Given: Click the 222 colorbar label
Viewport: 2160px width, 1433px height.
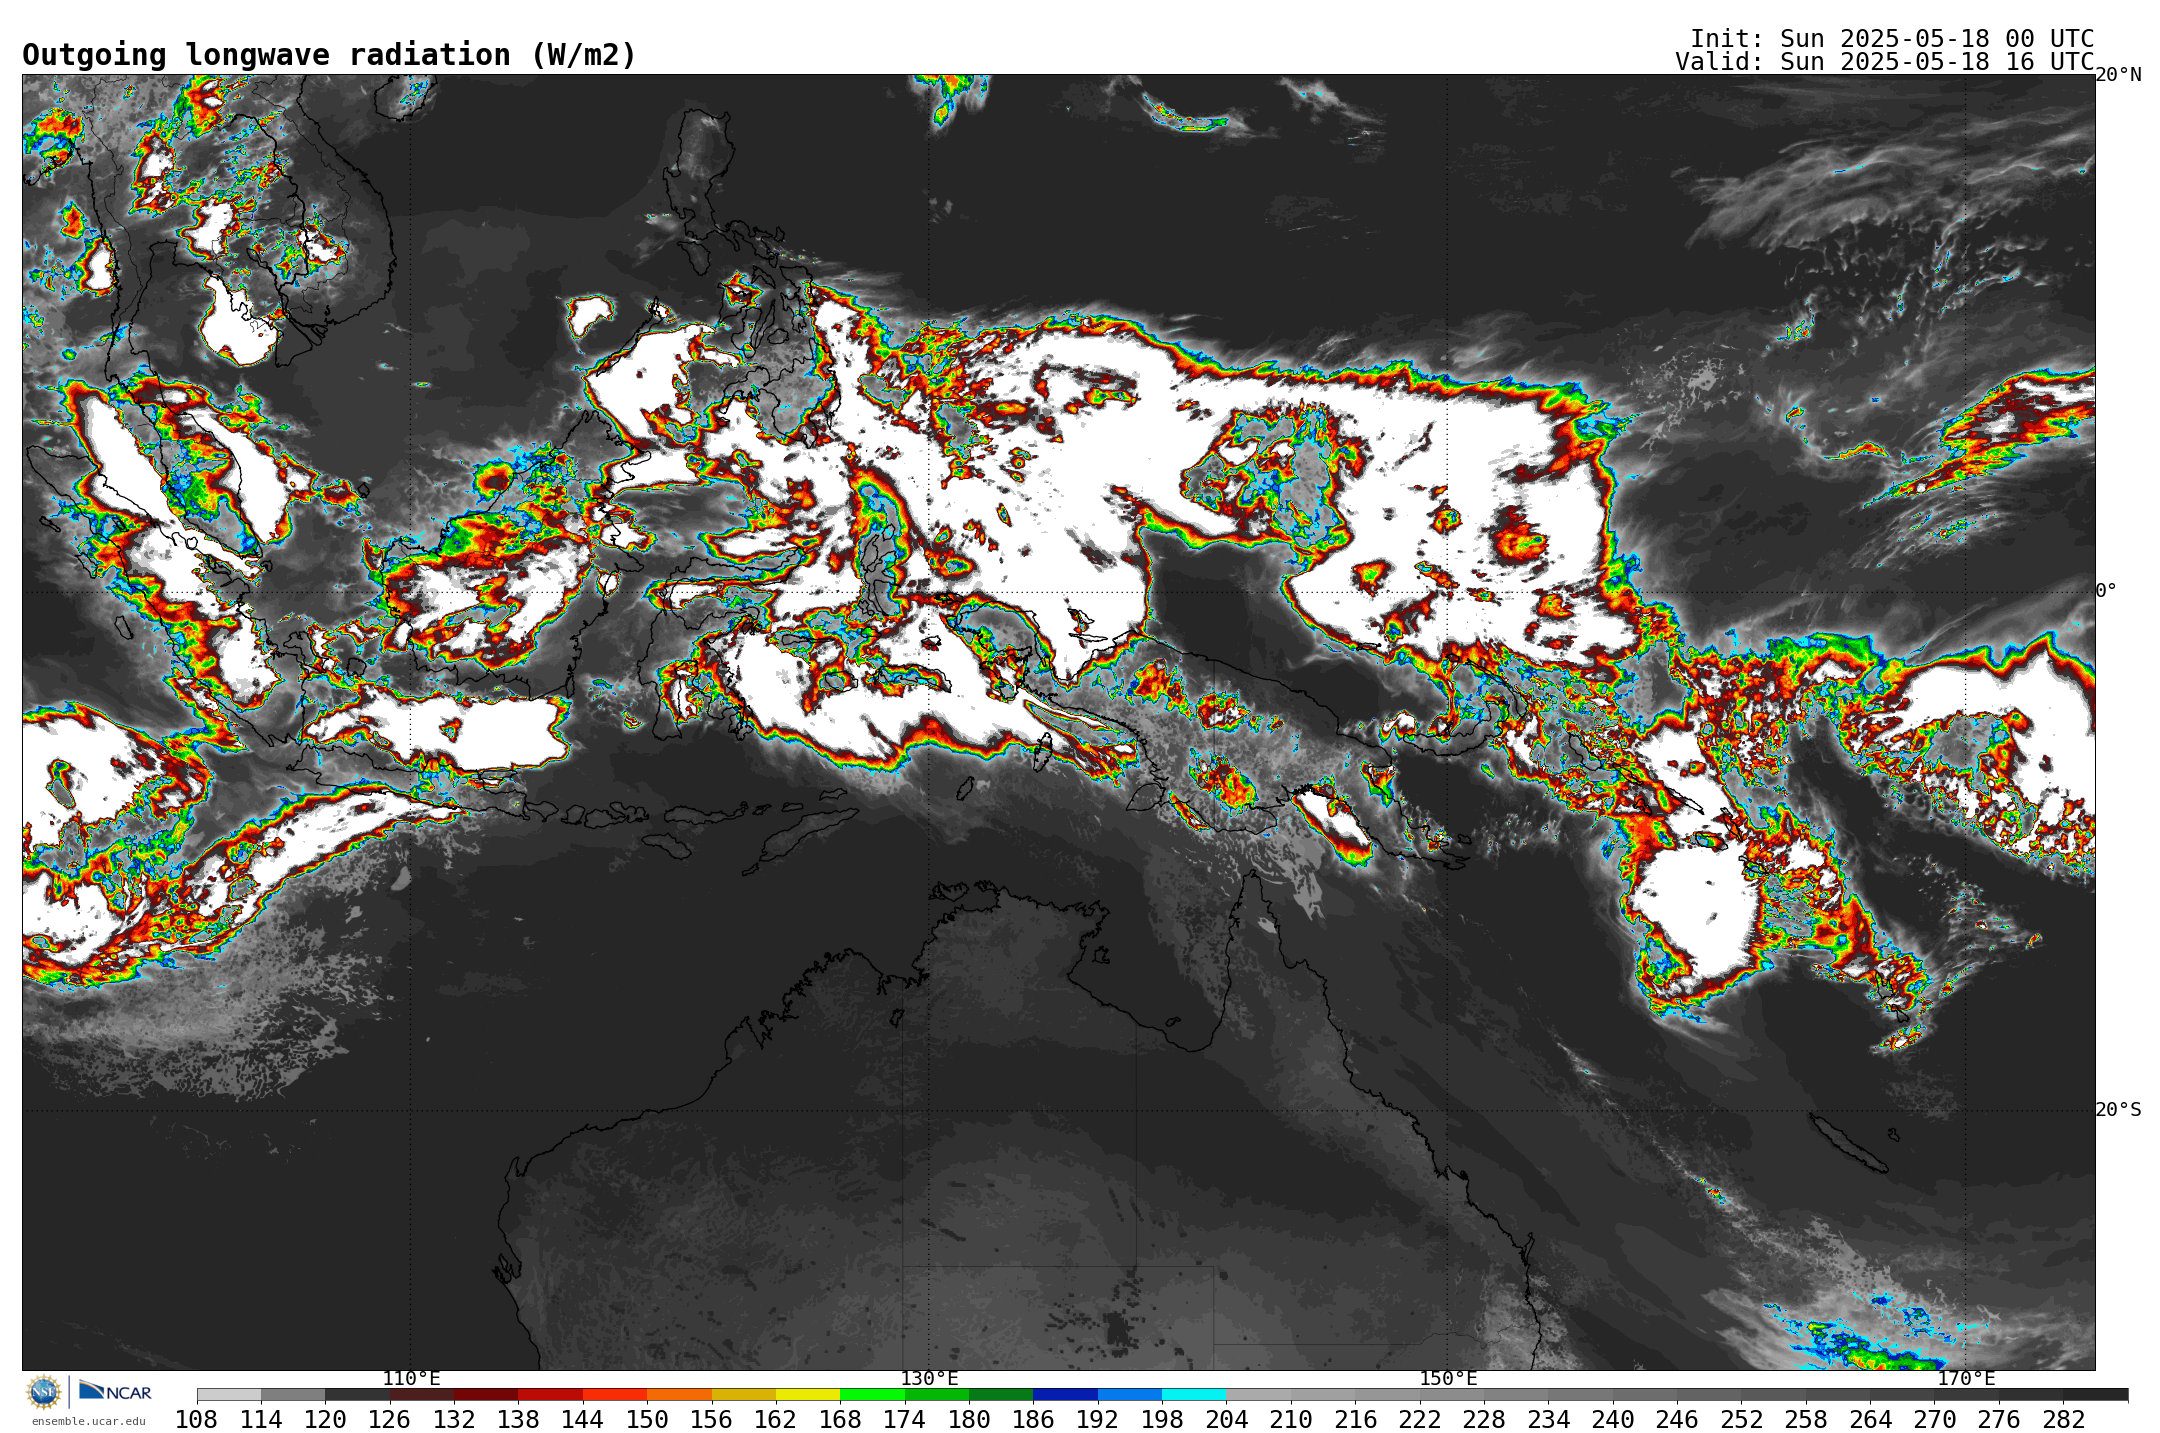Looking at the screenshot, I should click(1420, 1420).
